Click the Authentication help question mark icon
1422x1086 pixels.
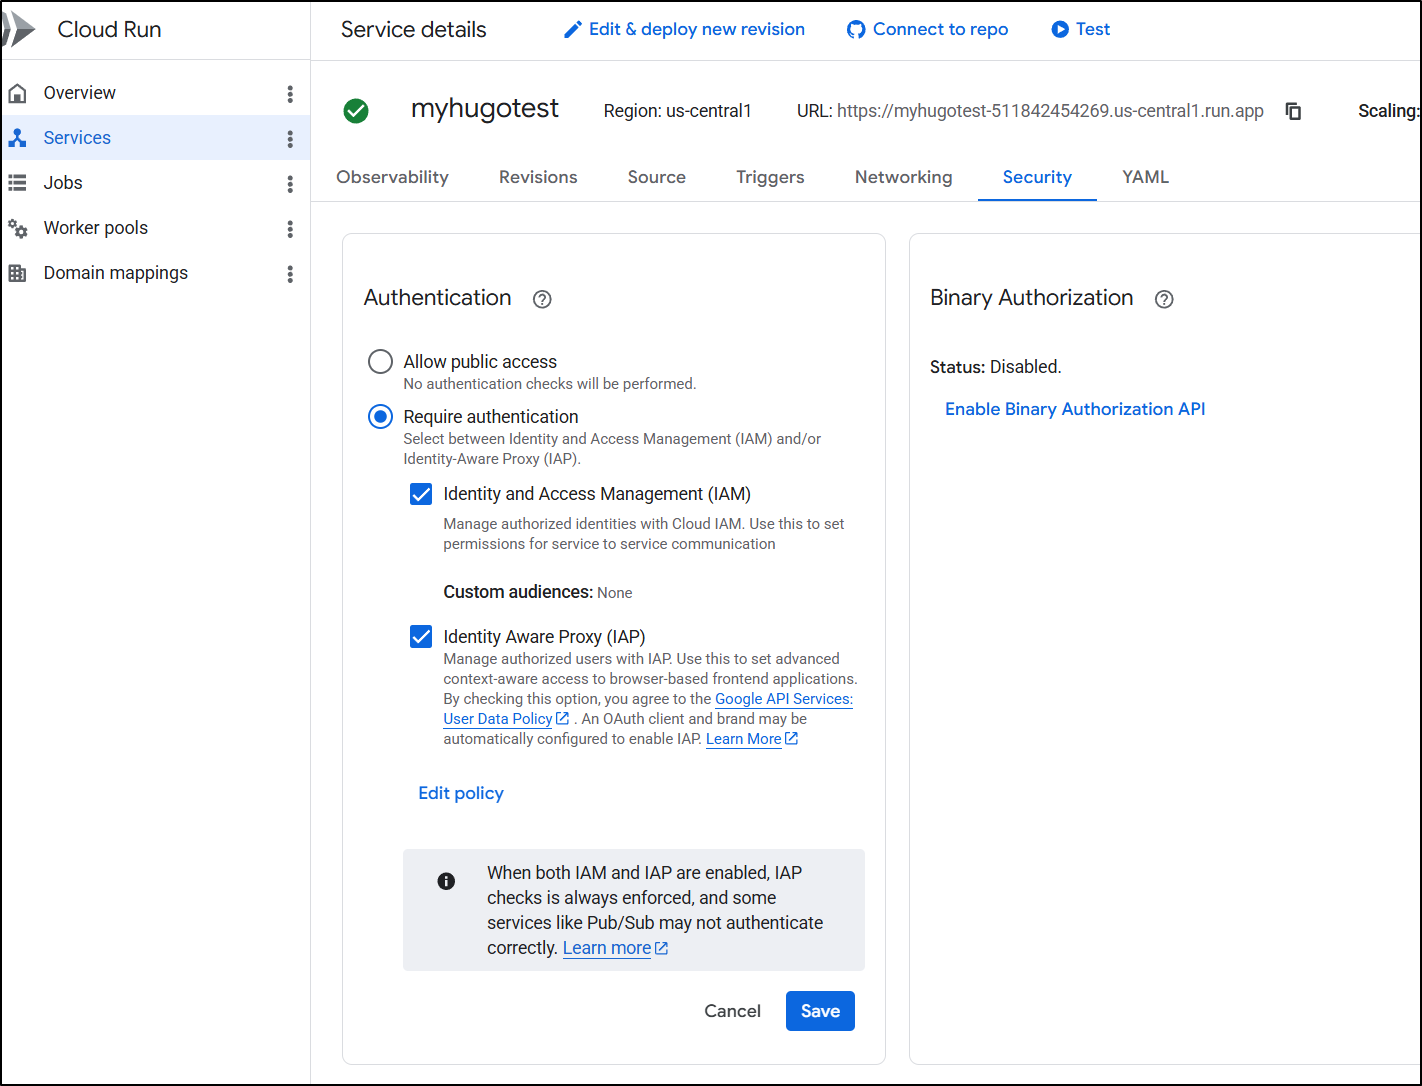coord(542,299)
